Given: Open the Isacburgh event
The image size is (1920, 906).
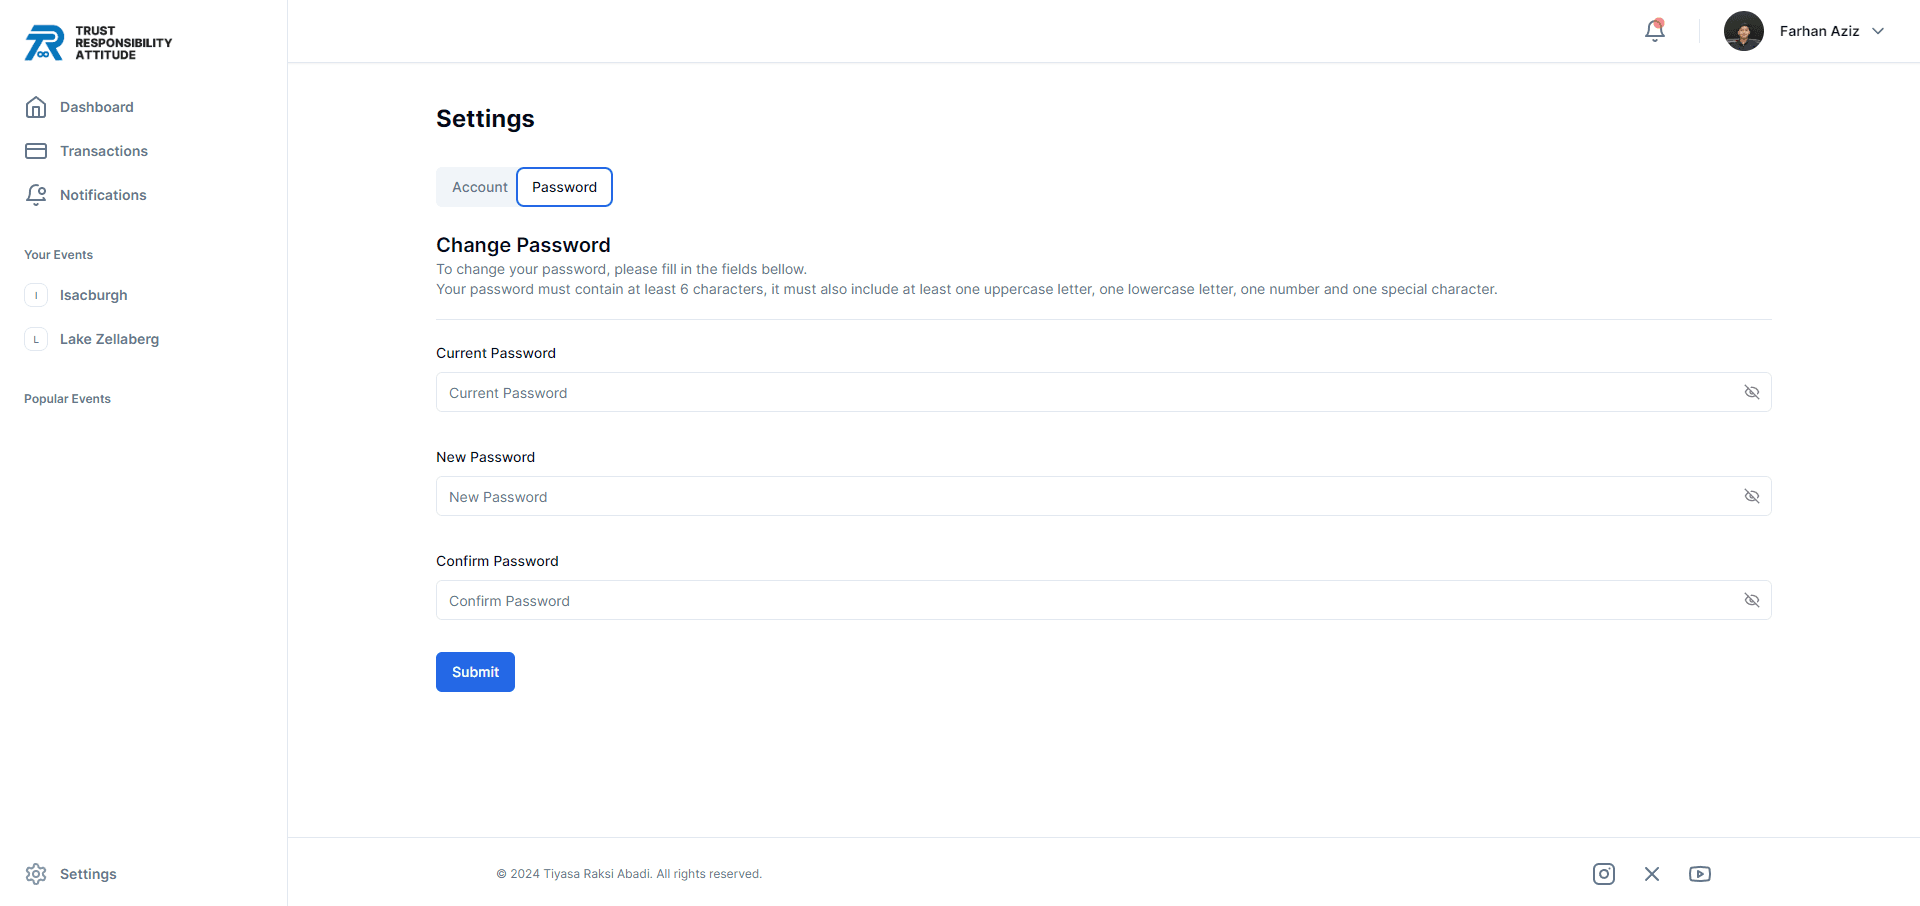Looking at the screenshot, I should [93, 294].
